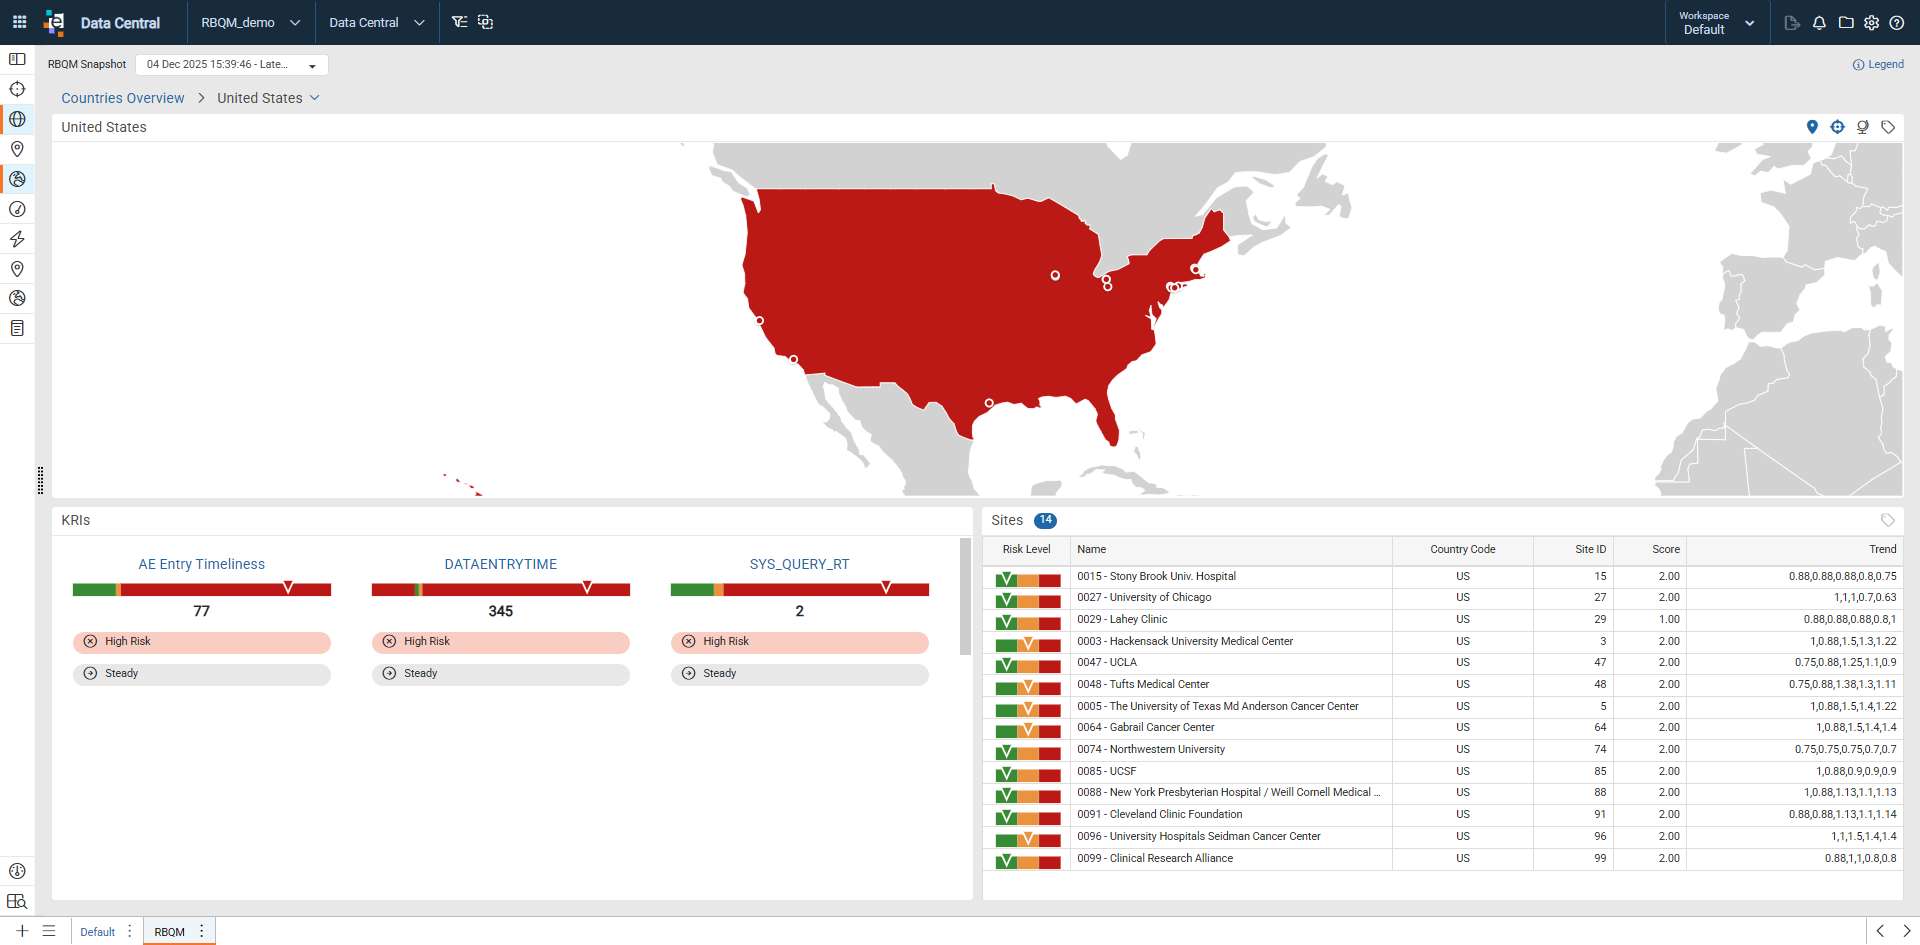Open the document report icon in sidebar

[x=17, y=328]
